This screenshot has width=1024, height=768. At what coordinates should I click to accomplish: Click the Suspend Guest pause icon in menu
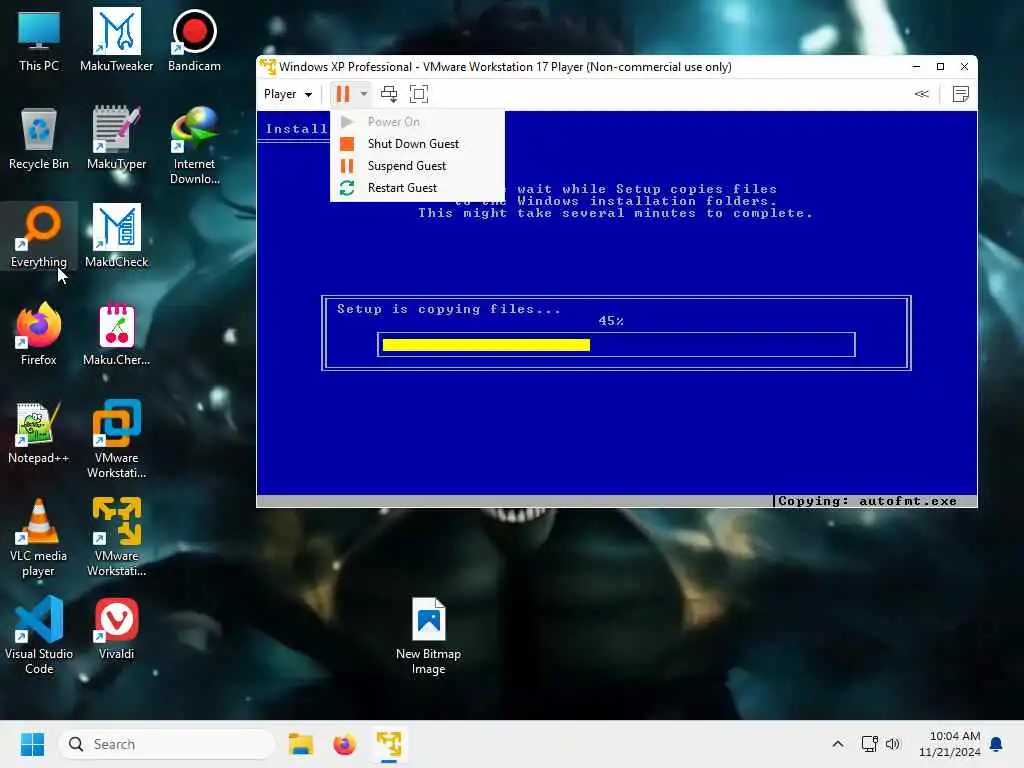pyautogui.click(x=347, y=166)
